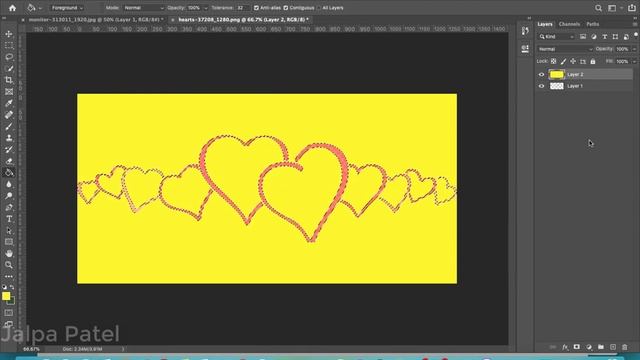Select the History Brush tool
Viewport: 640px width, 360px height.
(9, 149)
